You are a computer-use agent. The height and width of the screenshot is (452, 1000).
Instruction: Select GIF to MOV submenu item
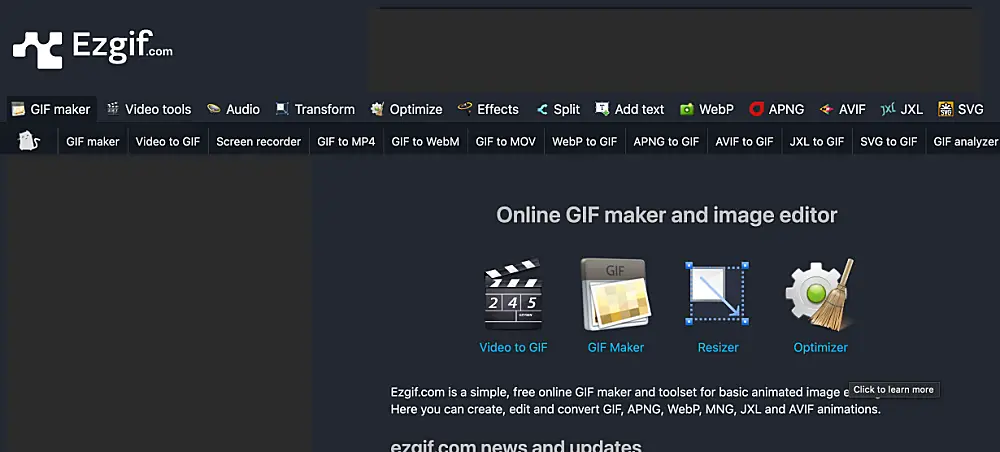tap(506, 142)
